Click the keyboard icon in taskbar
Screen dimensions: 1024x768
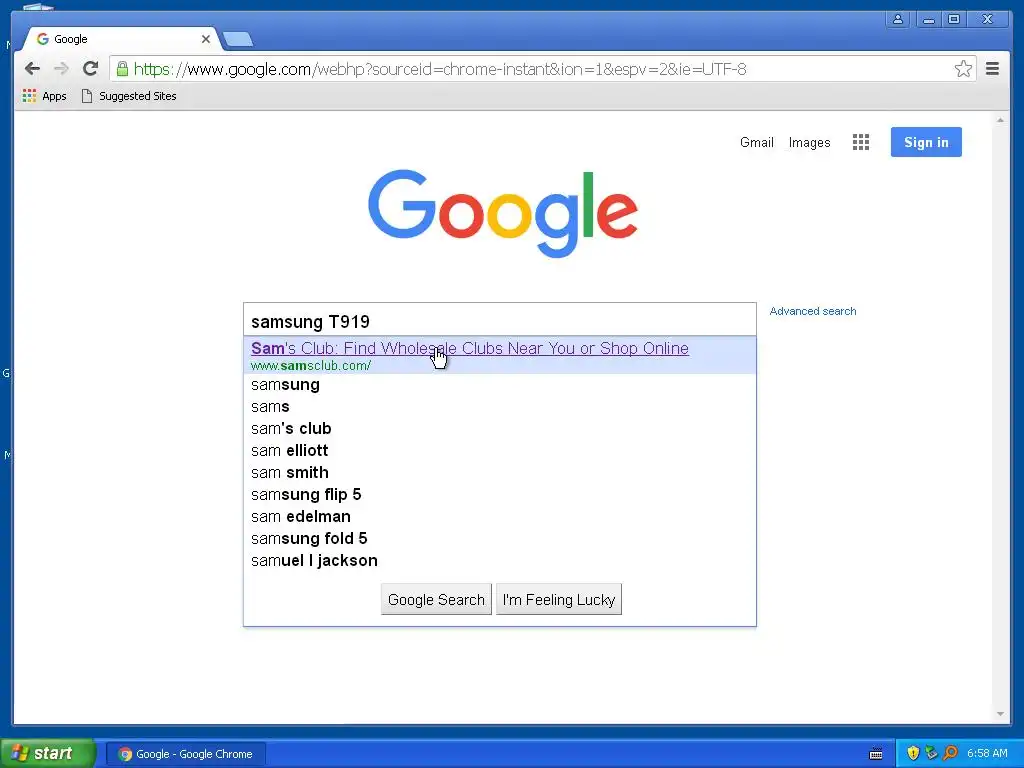coord(876,754)
